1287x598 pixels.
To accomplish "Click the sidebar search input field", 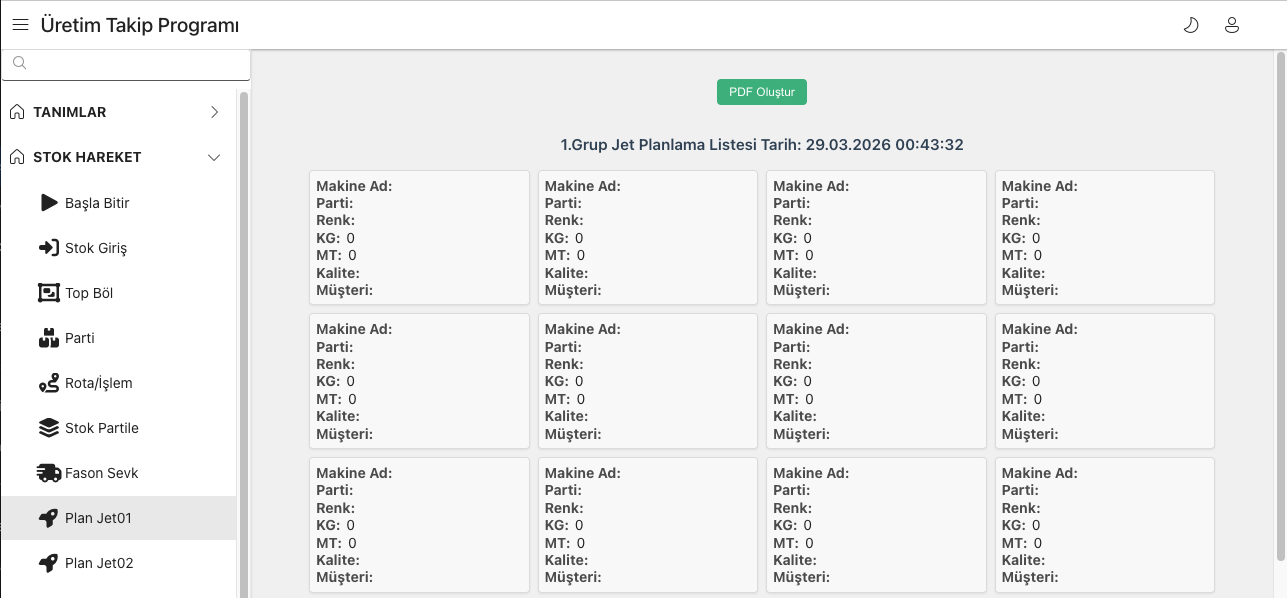I will [x=130, y=63].
